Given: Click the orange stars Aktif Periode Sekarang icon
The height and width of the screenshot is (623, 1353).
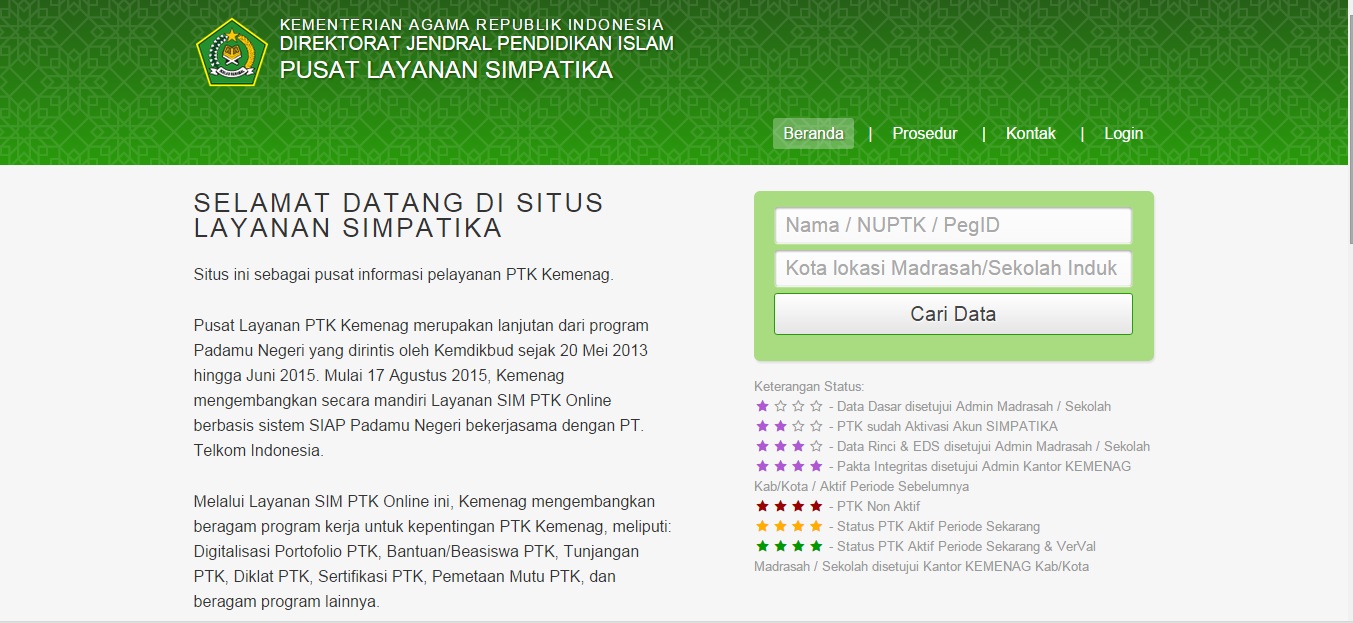Looking at the screenshot, I should (x=789, y=526).
